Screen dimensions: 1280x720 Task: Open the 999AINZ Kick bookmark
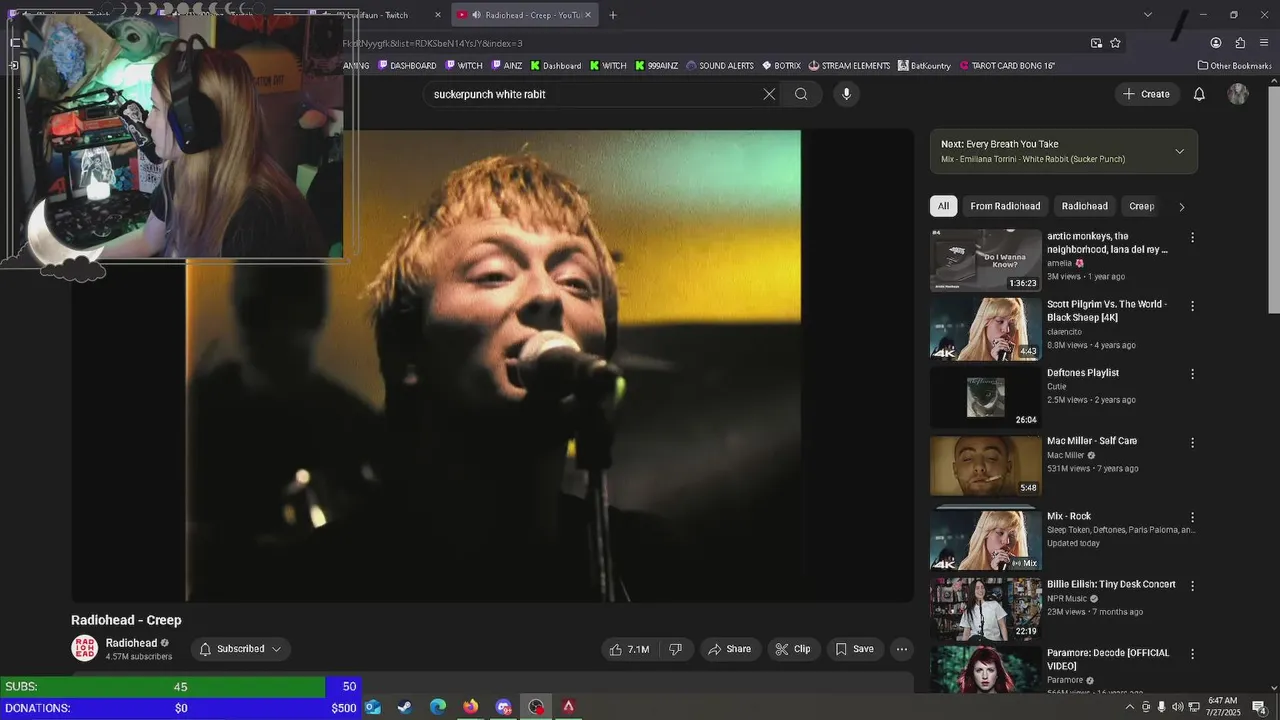coord(657,66)
